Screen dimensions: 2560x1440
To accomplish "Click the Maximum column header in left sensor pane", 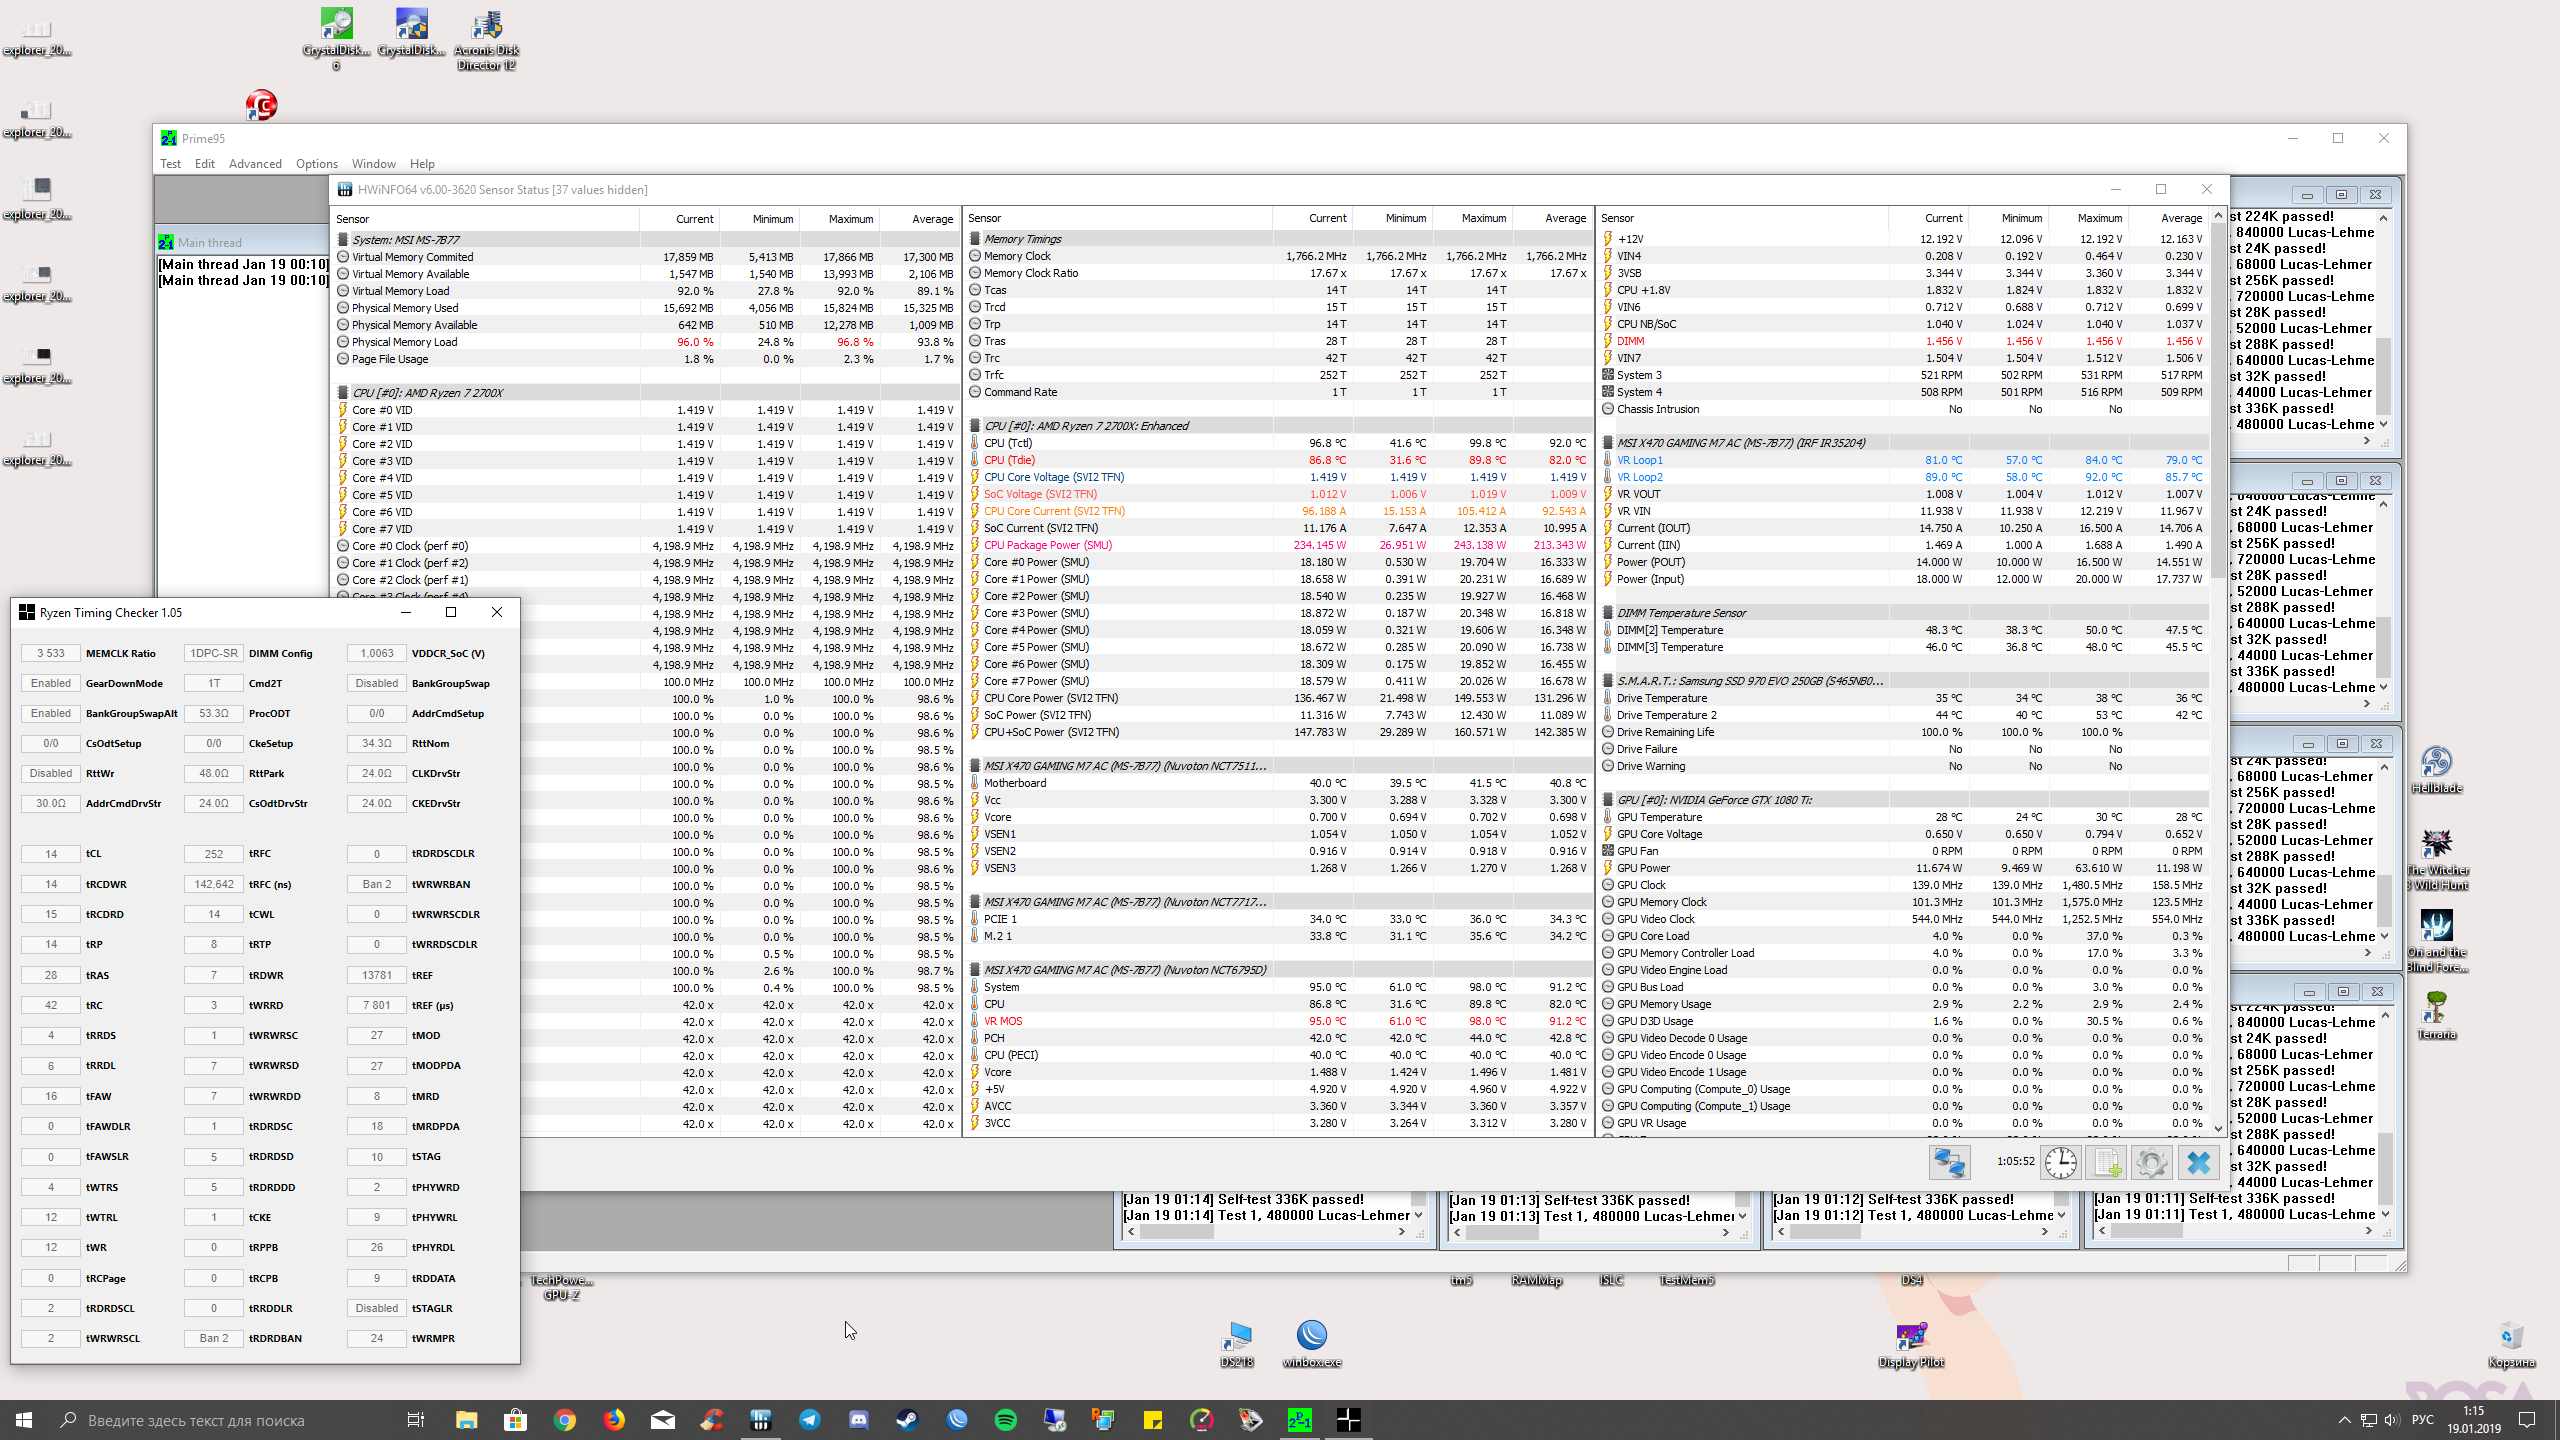I will click(850, 219).
